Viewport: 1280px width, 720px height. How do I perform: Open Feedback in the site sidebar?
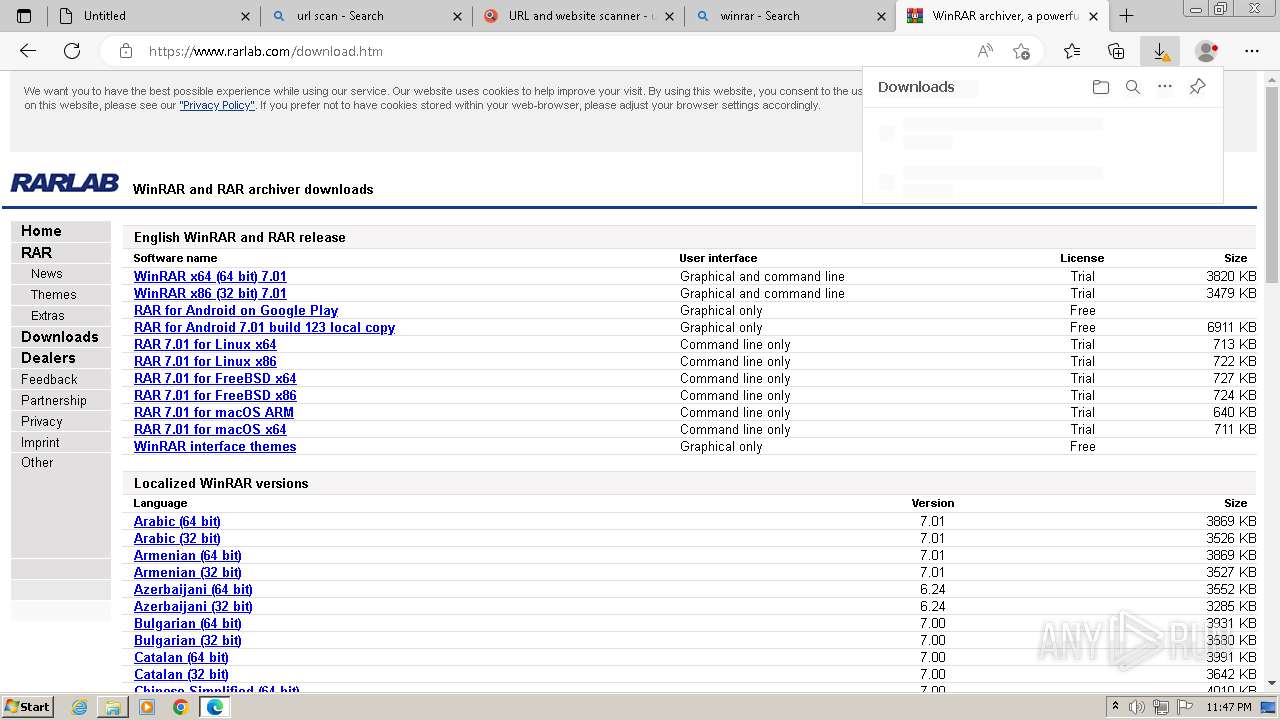[x=49, y=380]
